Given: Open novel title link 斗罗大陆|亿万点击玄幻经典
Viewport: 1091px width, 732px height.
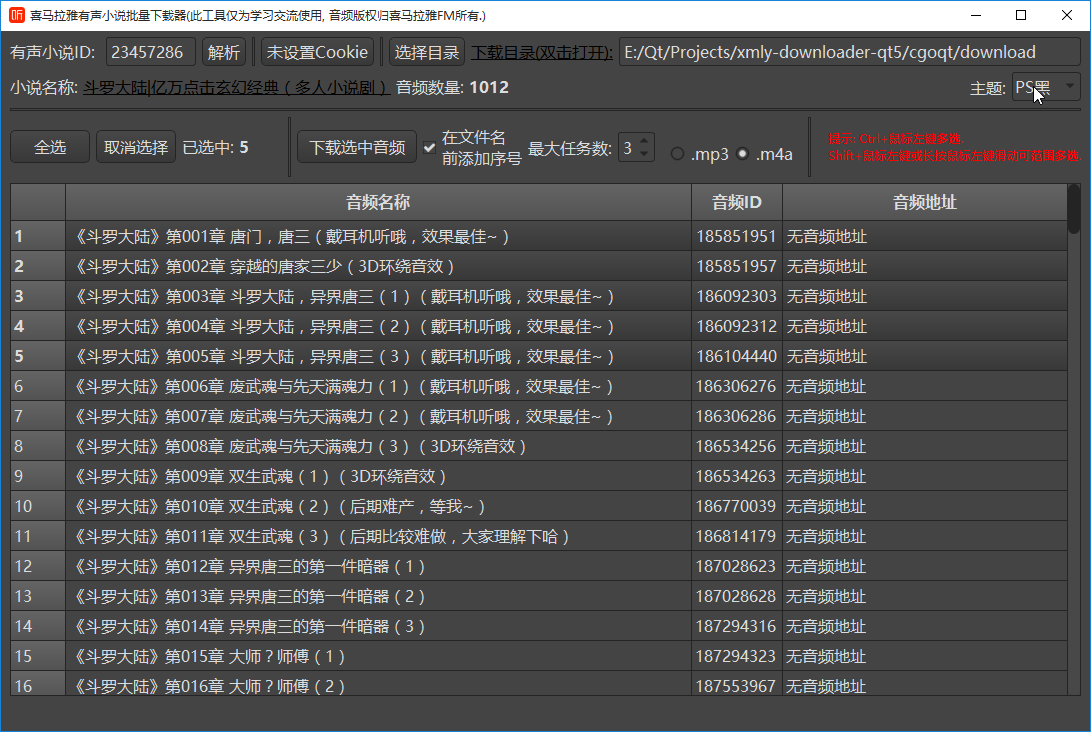Looking at the screenshot, I should click(x=236, y=88).
